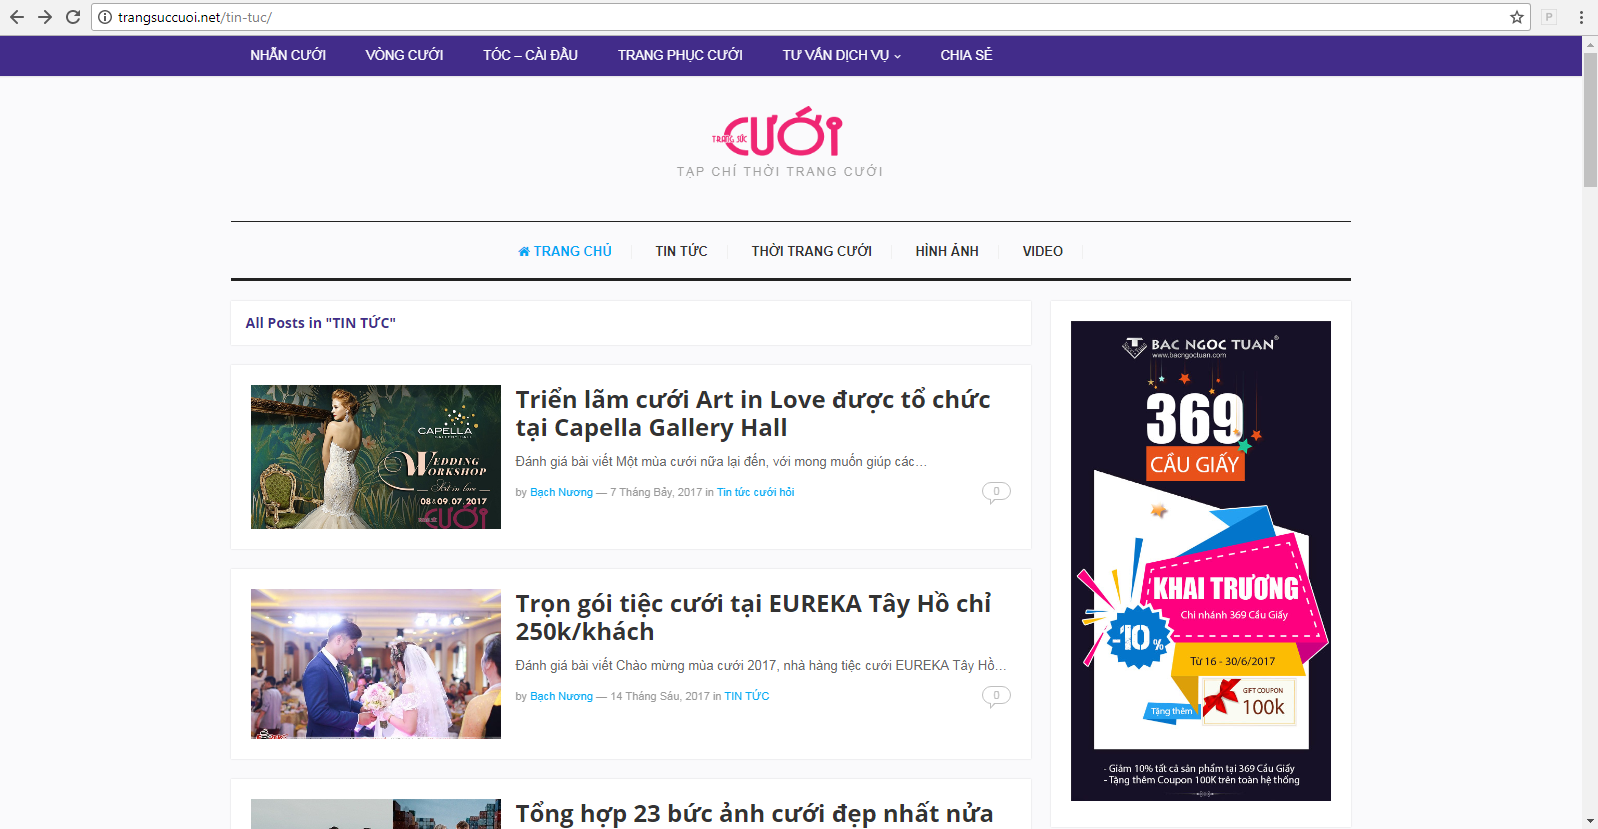Viewport: 1598px width, 829px height.
Task: Click excerpt Đánh giá bài viết Chào mừng mùa cưới
Action: [761, 665]
